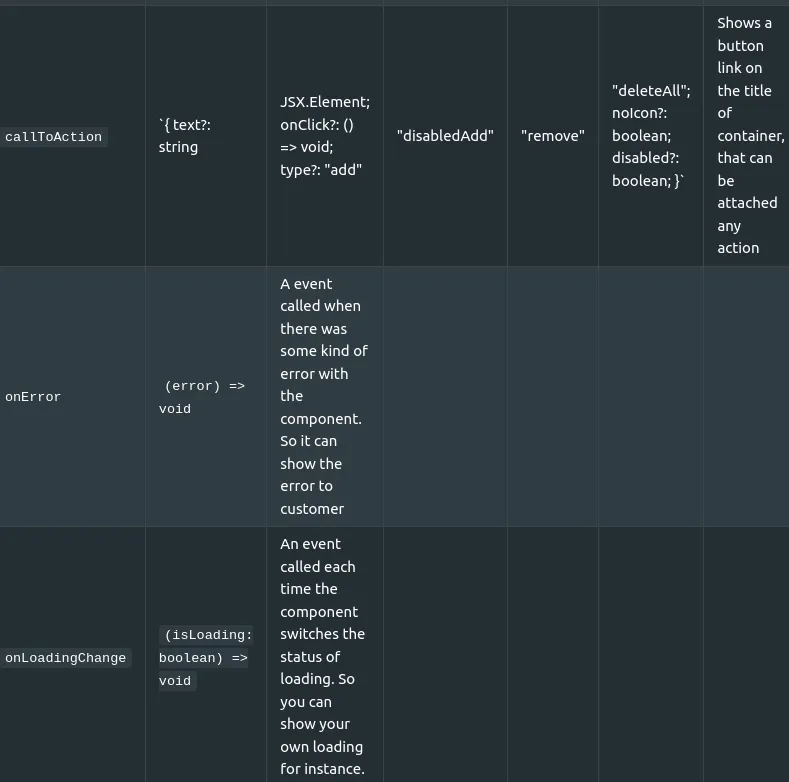The image size is (789, 782).
Task: Select the "(isLoading: boolean) => void" type code
Action: point(206,658)
